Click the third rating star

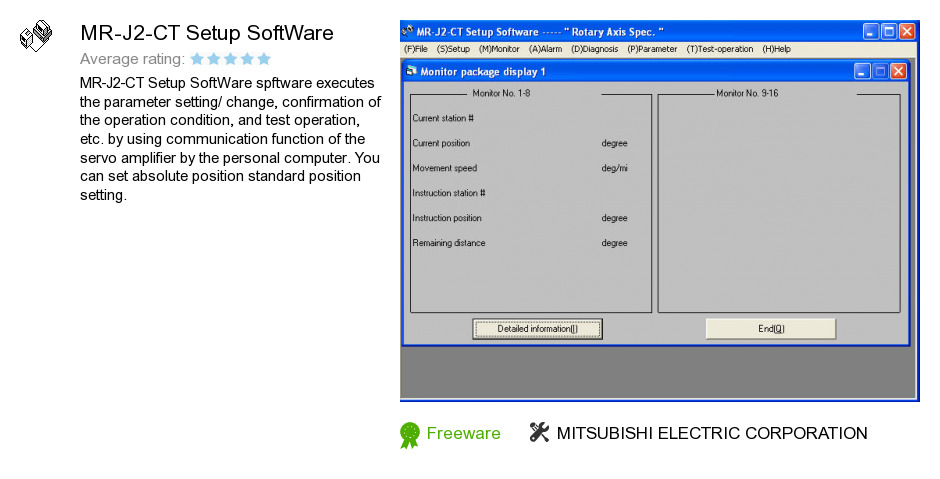pos(230,59)
